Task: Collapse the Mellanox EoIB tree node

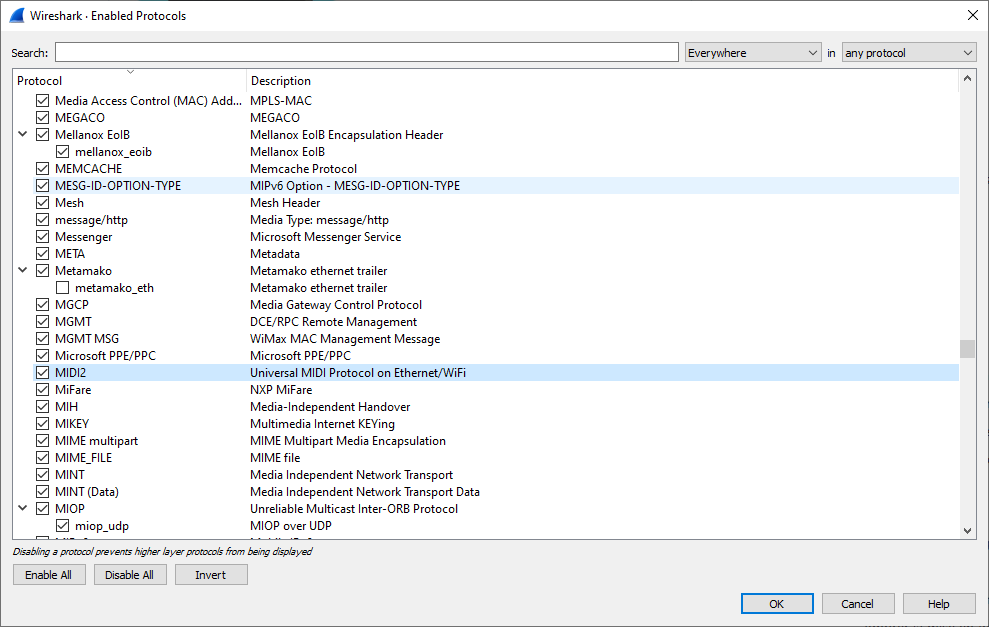Action: pos(23,134)
